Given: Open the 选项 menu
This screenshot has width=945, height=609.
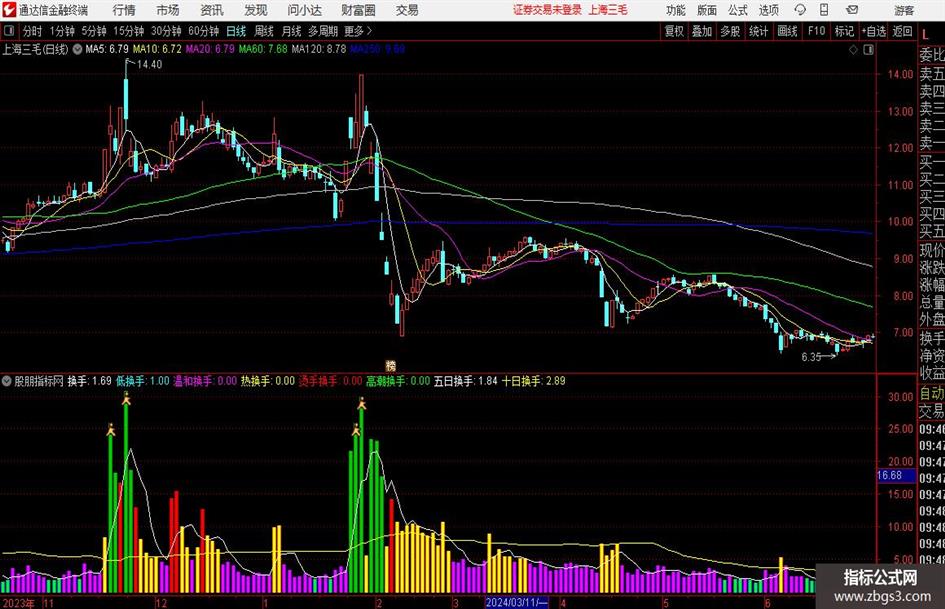Looking at the screenshot, I should point(769,10).
